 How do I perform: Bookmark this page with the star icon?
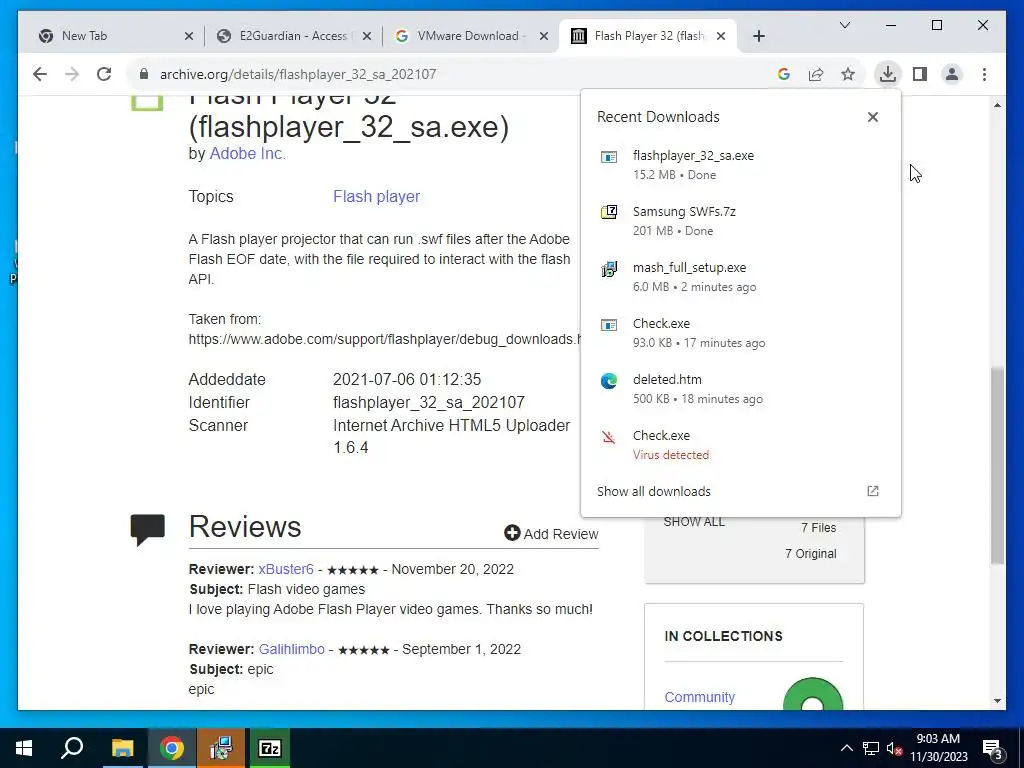point(848,74)
